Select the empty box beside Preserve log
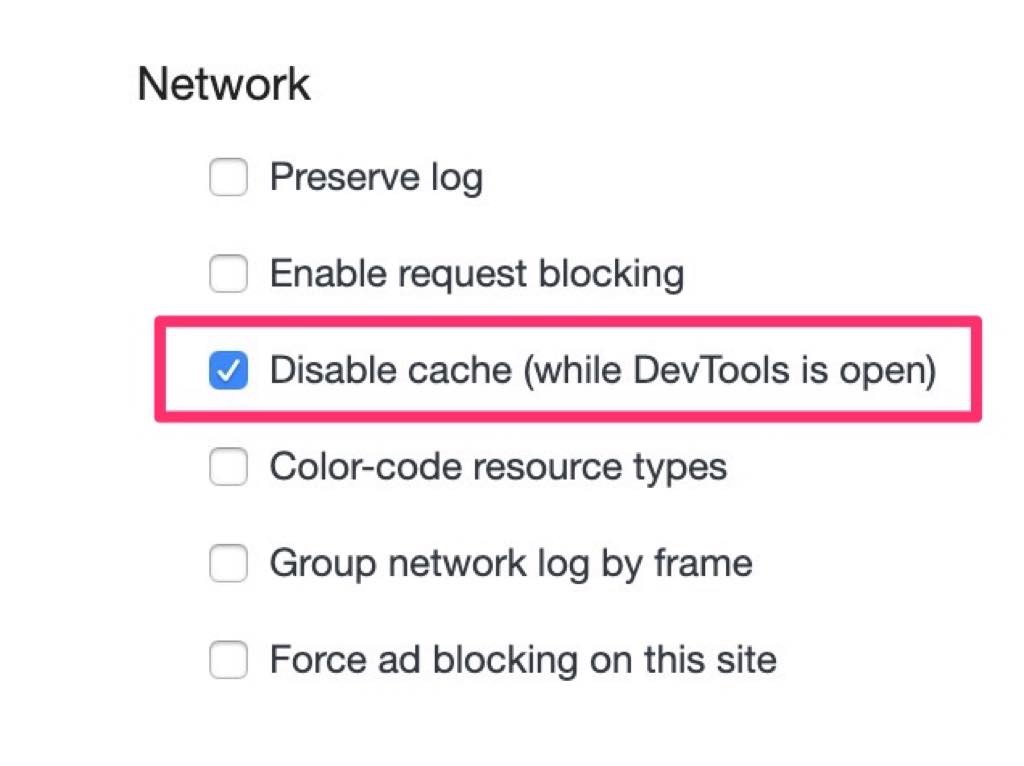The width and height of the screenshot is (1024, 766). click(228, 179)
